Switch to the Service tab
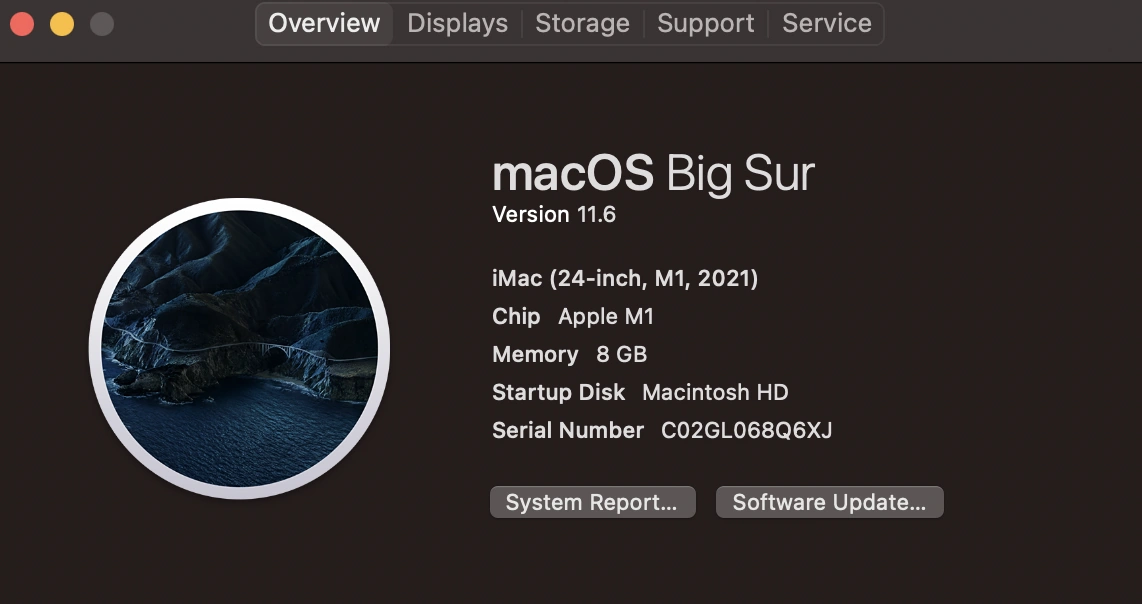1142x604 pixels. click(x=826, y=23)
